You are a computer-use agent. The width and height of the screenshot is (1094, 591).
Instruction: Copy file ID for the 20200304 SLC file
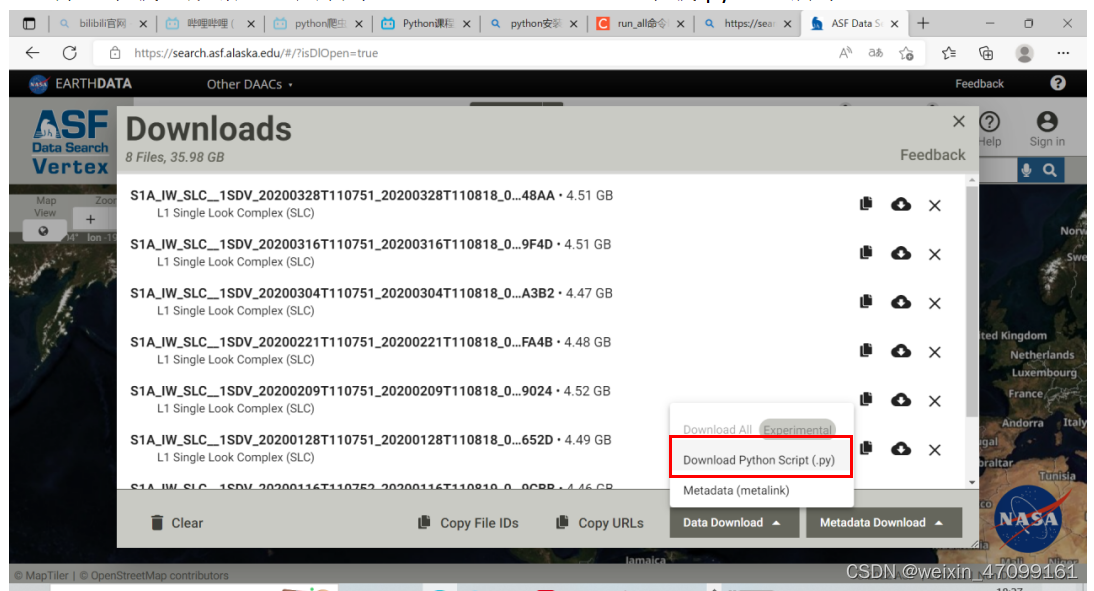(866, 301)
